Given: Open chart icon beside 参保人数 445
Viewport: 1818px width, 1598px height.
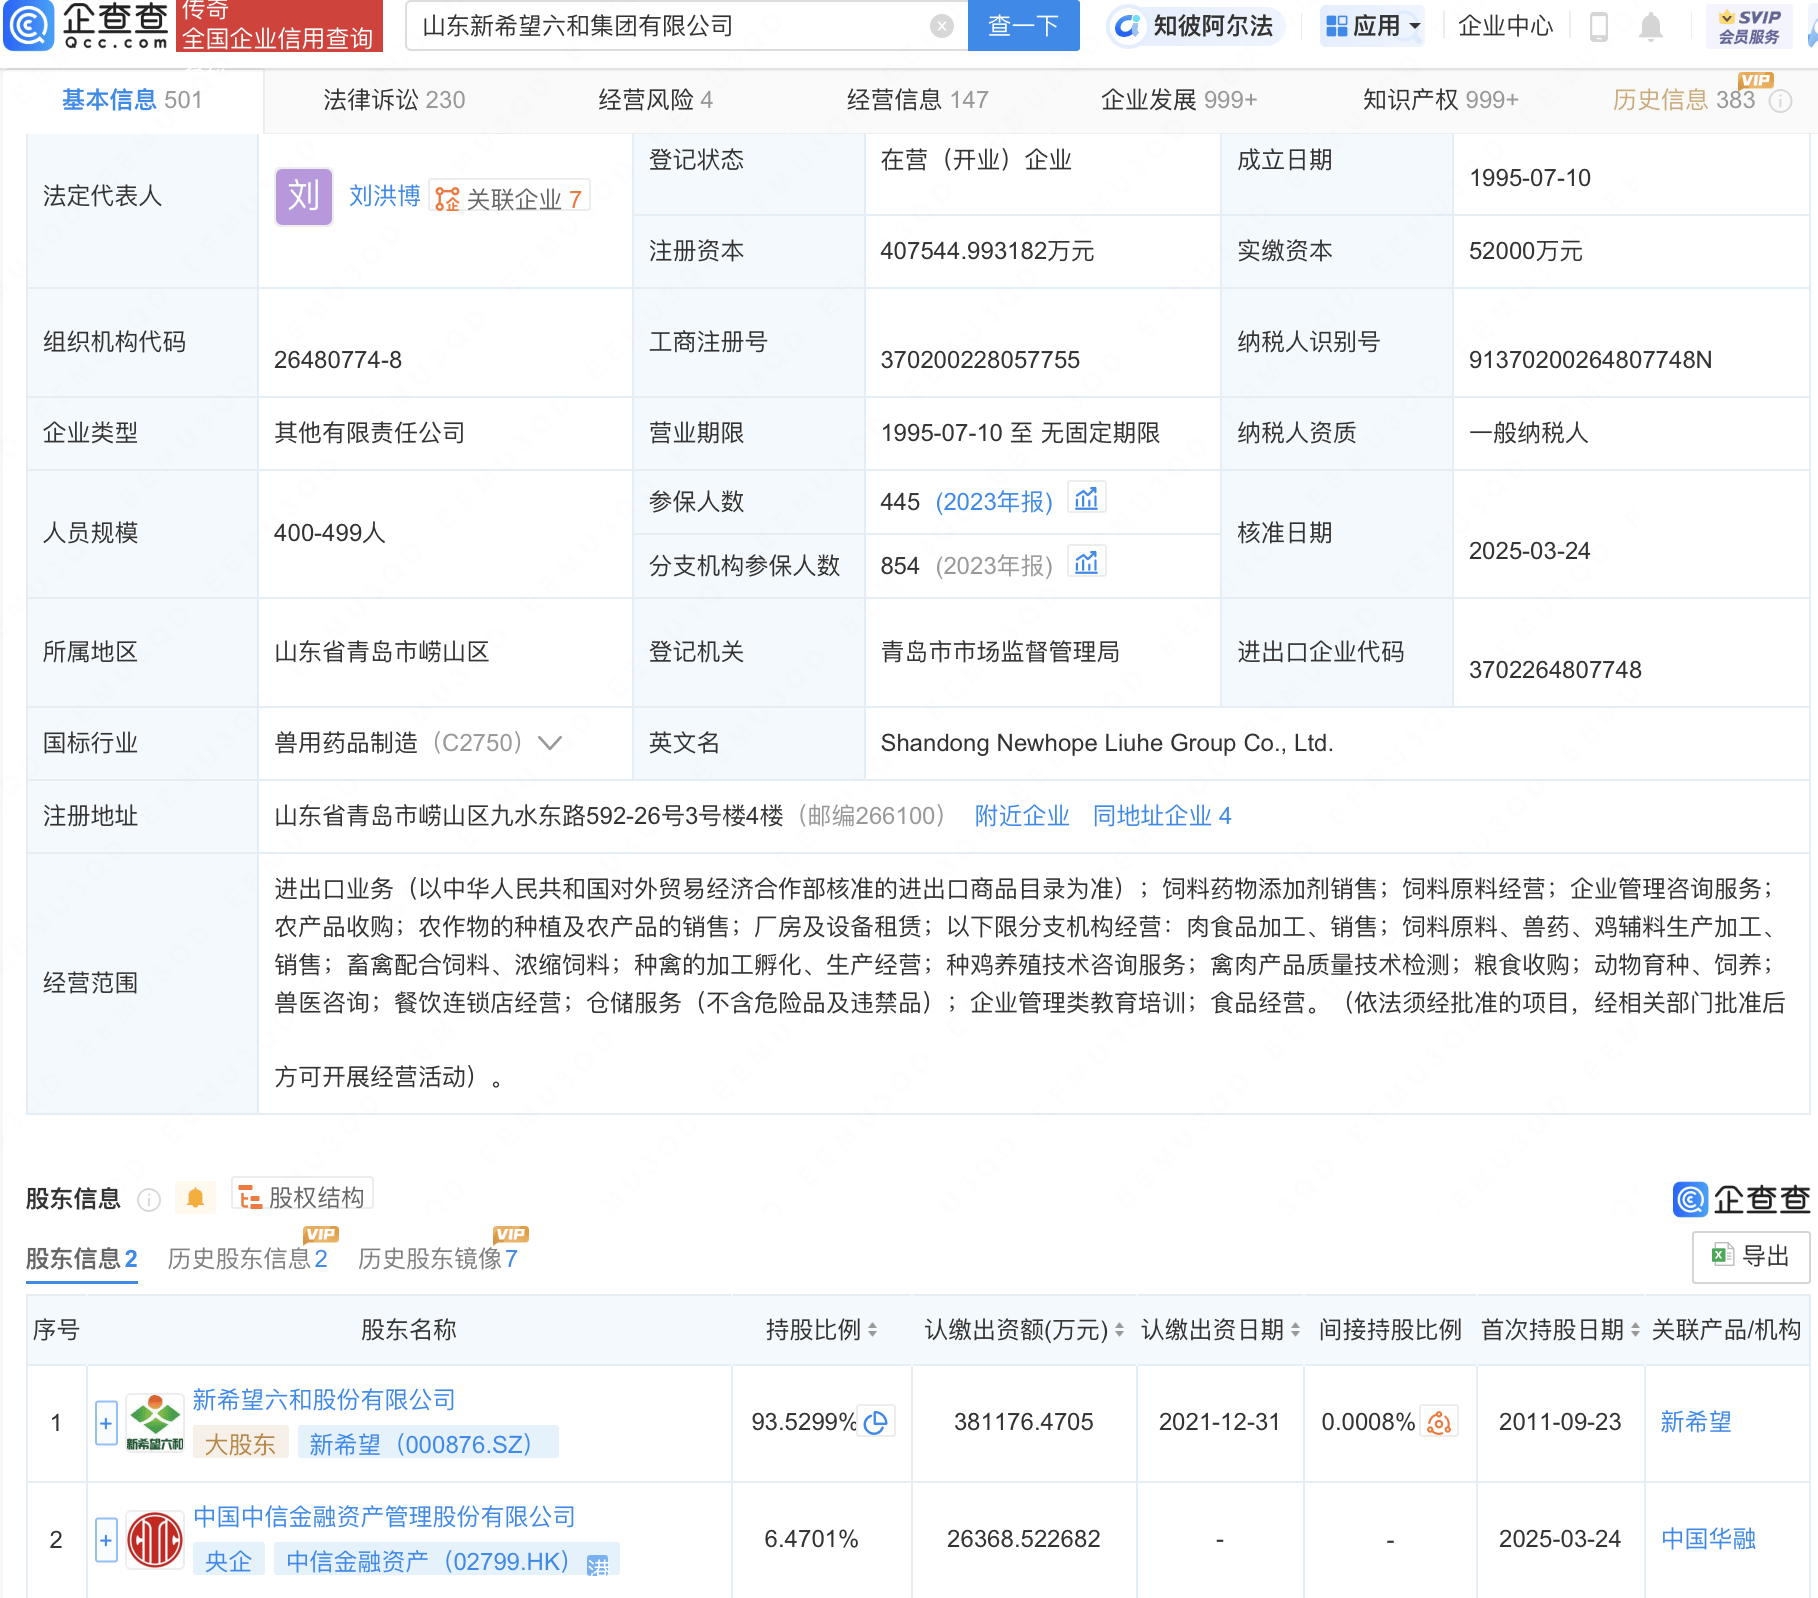Looking at the screenshot, I should (x=1086, y=499).
